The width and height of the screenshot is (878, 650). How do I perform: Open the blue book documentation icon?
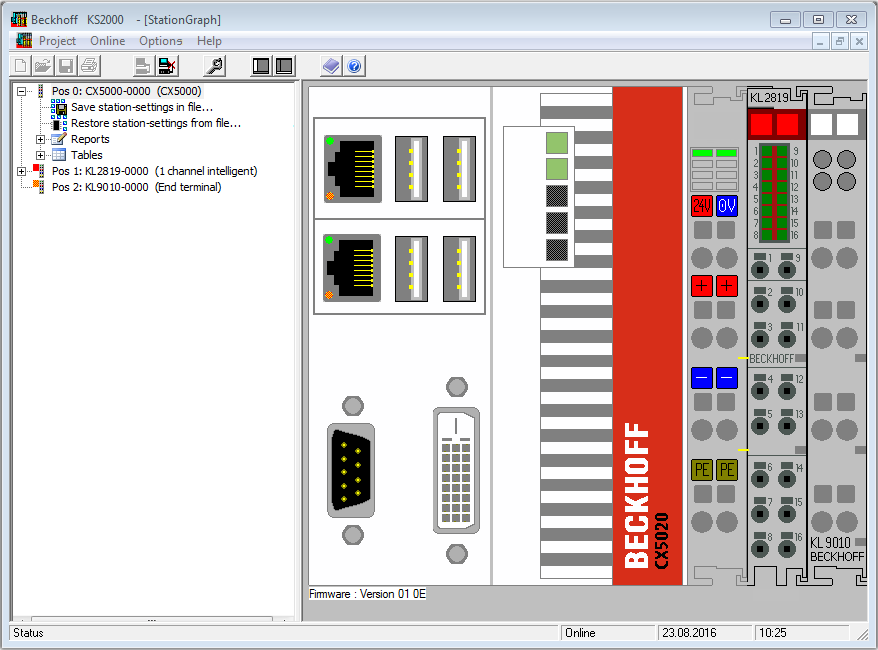(x=331, y=66)
